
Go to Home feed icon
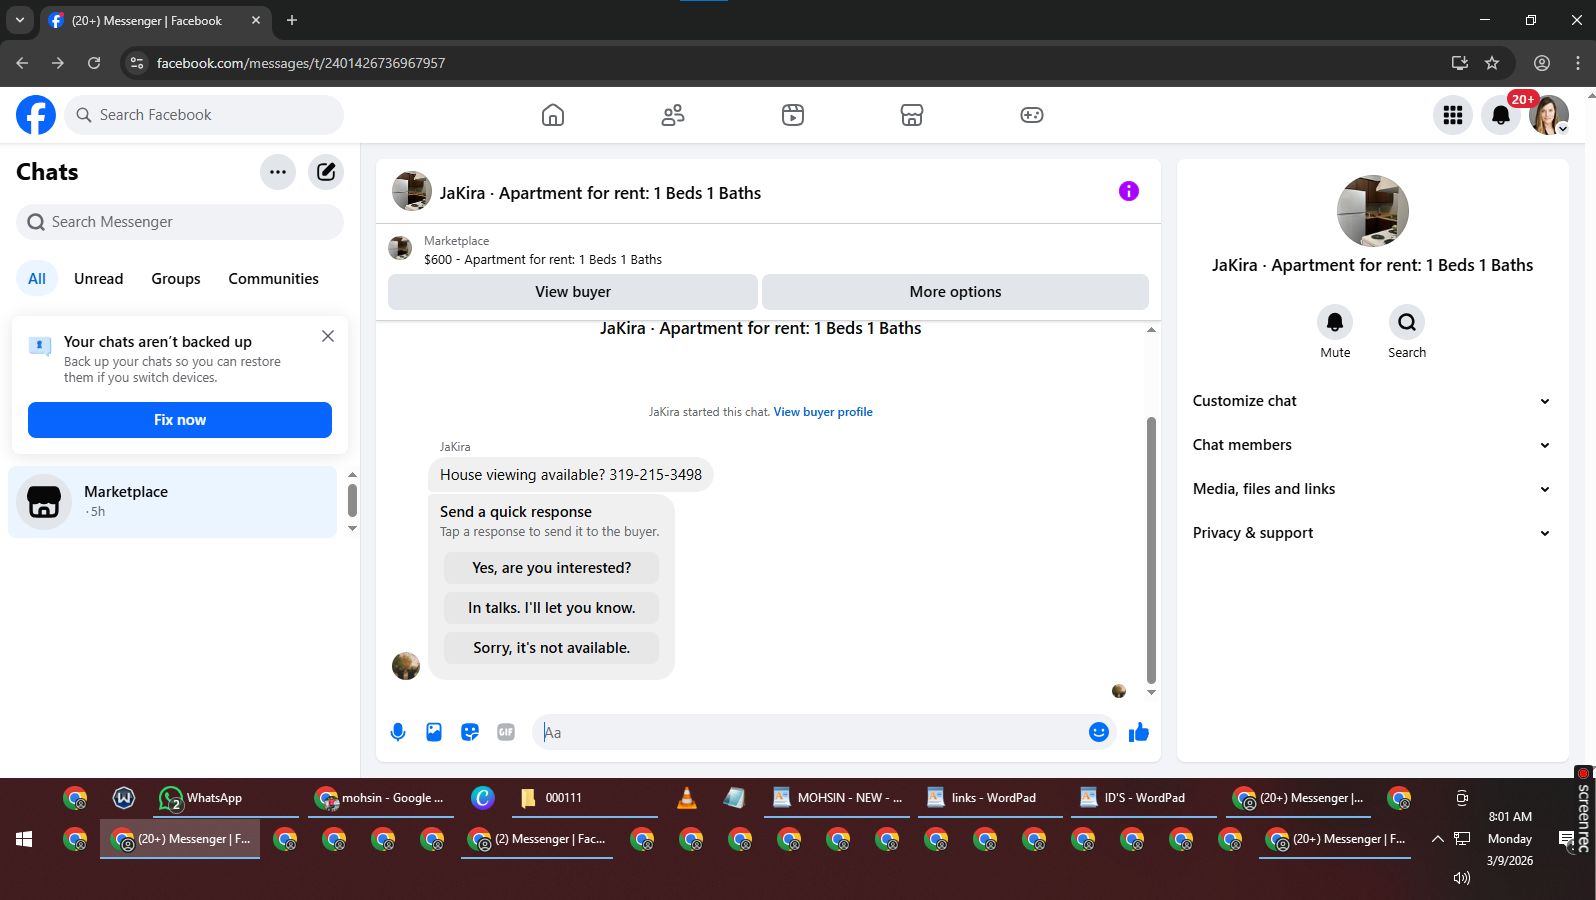coord(553,115)
